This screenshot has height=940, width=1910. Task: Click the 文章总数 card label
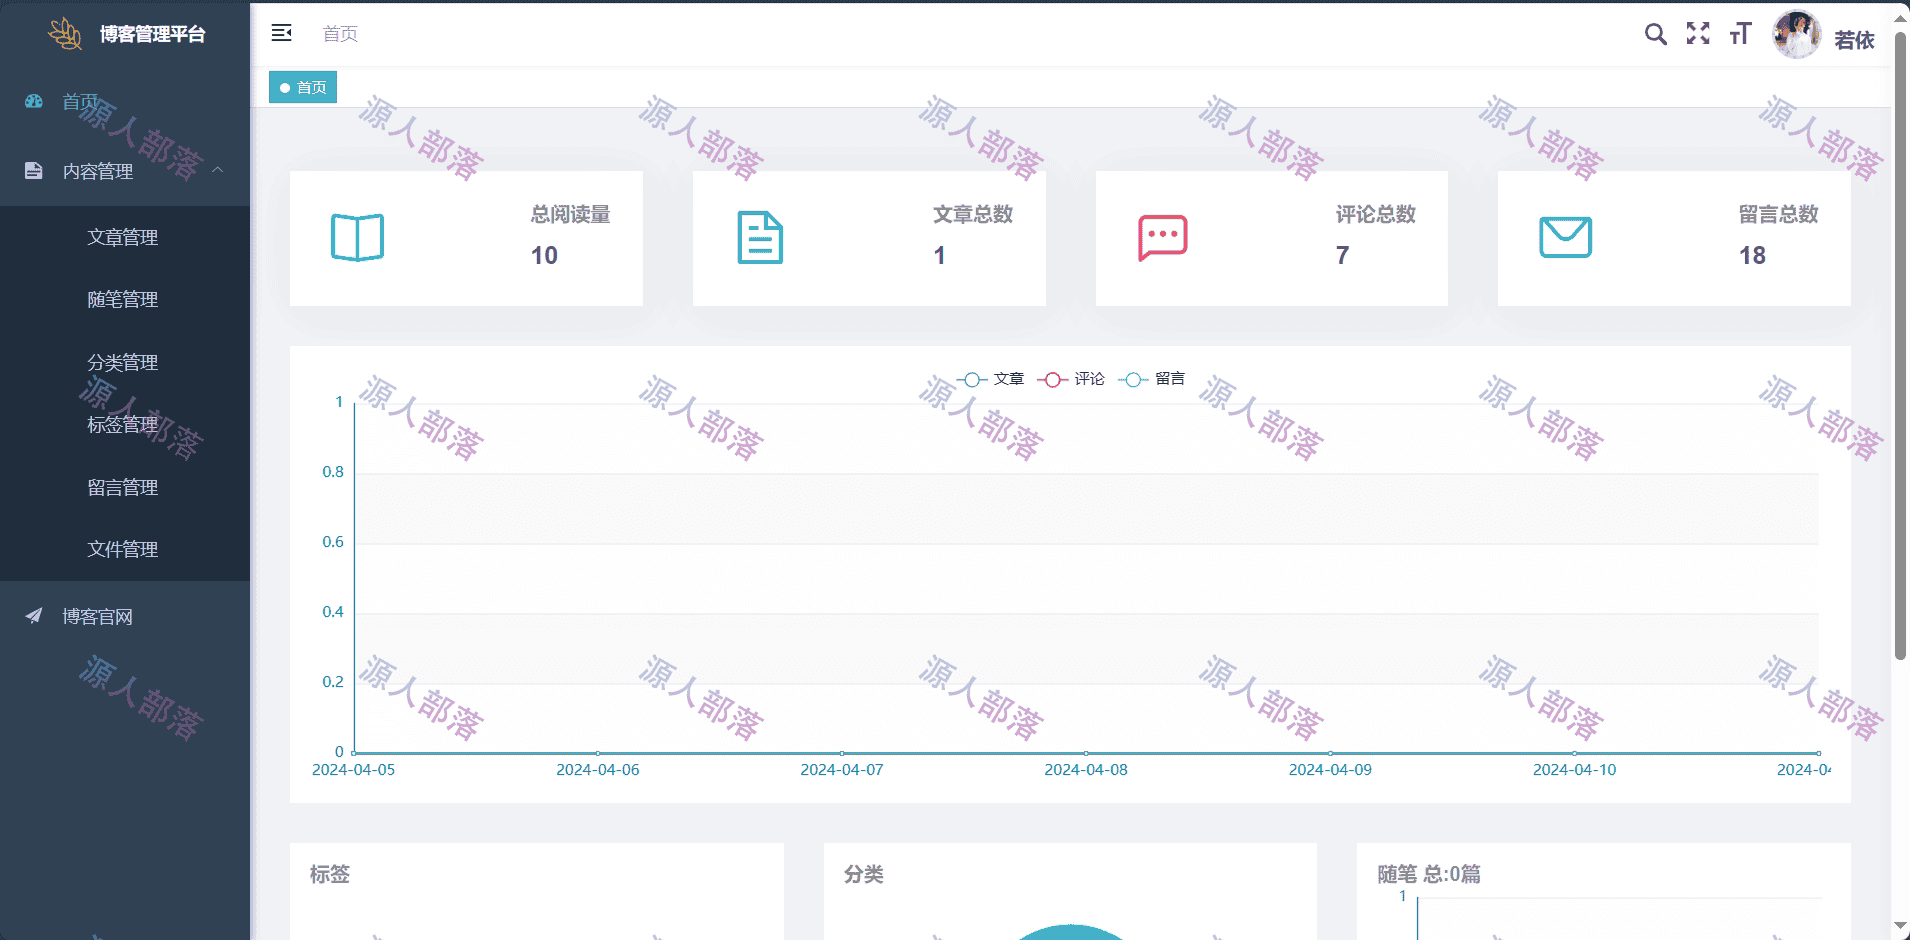[973, 214]
